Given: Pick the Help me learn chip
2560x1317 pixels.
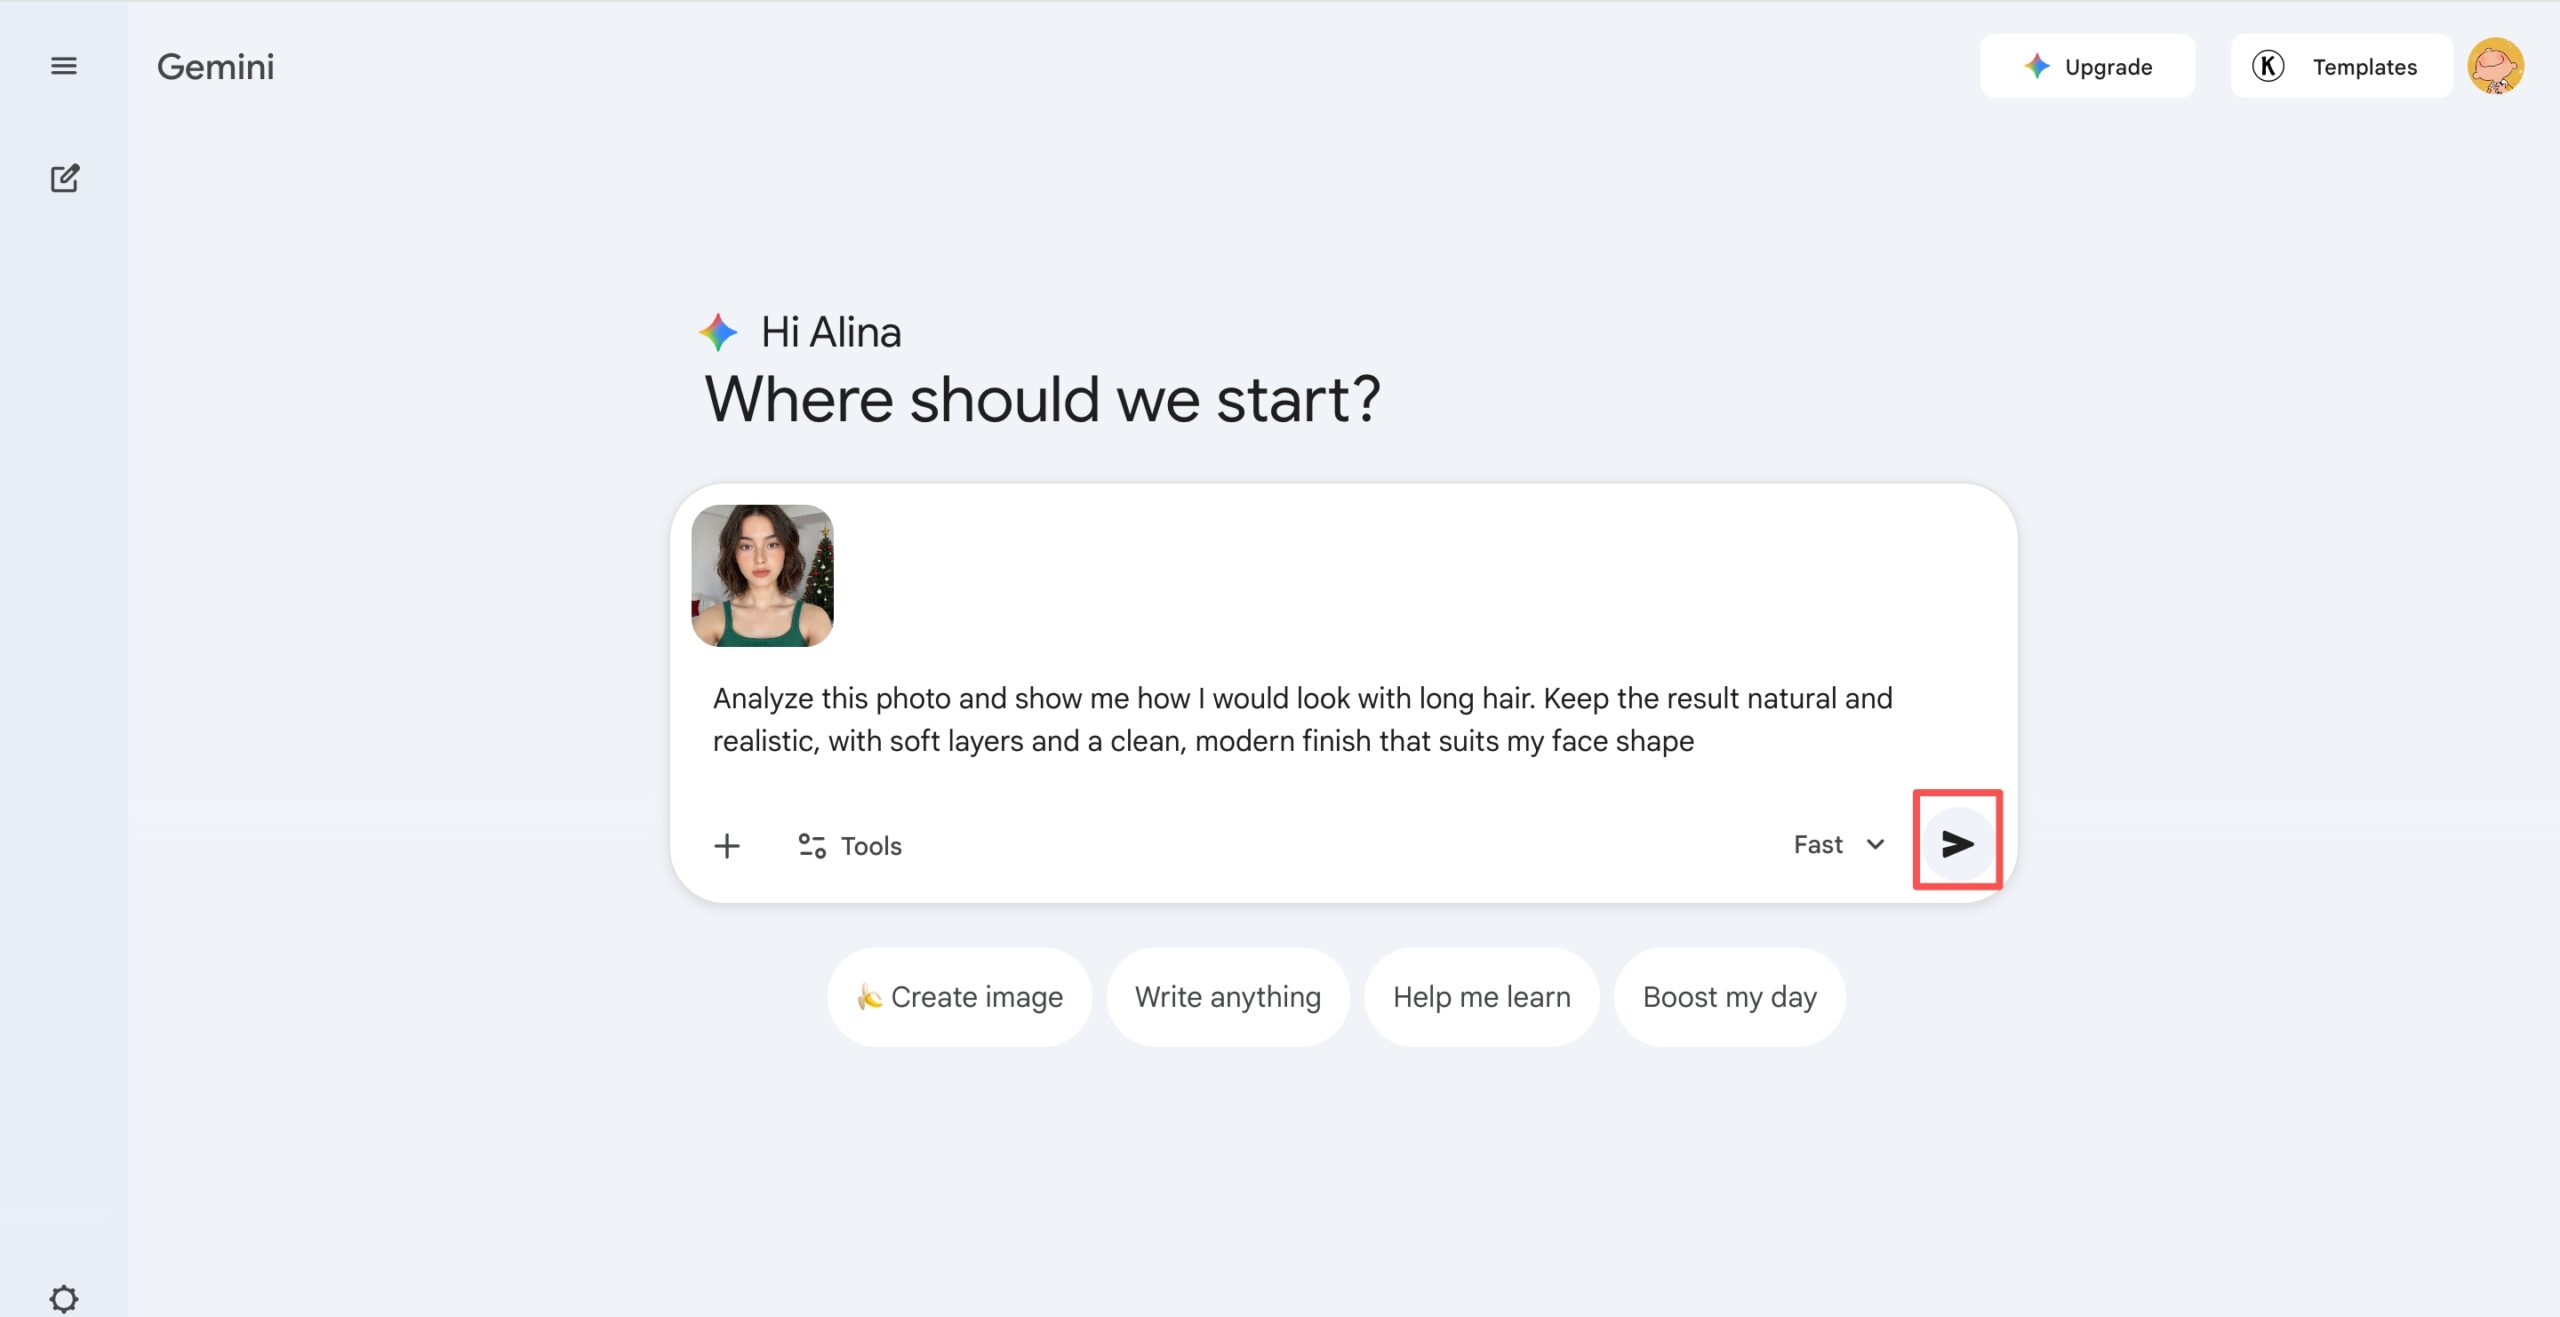Looking at the screenshot, I should point(1481,997).
